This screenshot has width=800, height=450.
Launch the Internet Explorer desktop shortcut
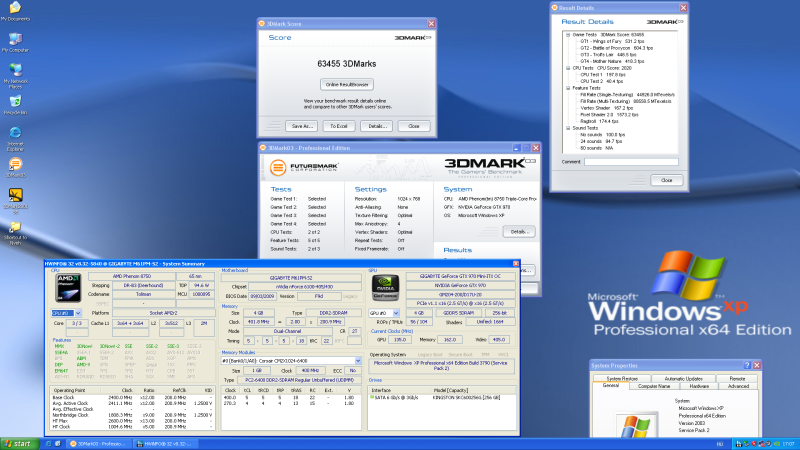coord(15,139)
